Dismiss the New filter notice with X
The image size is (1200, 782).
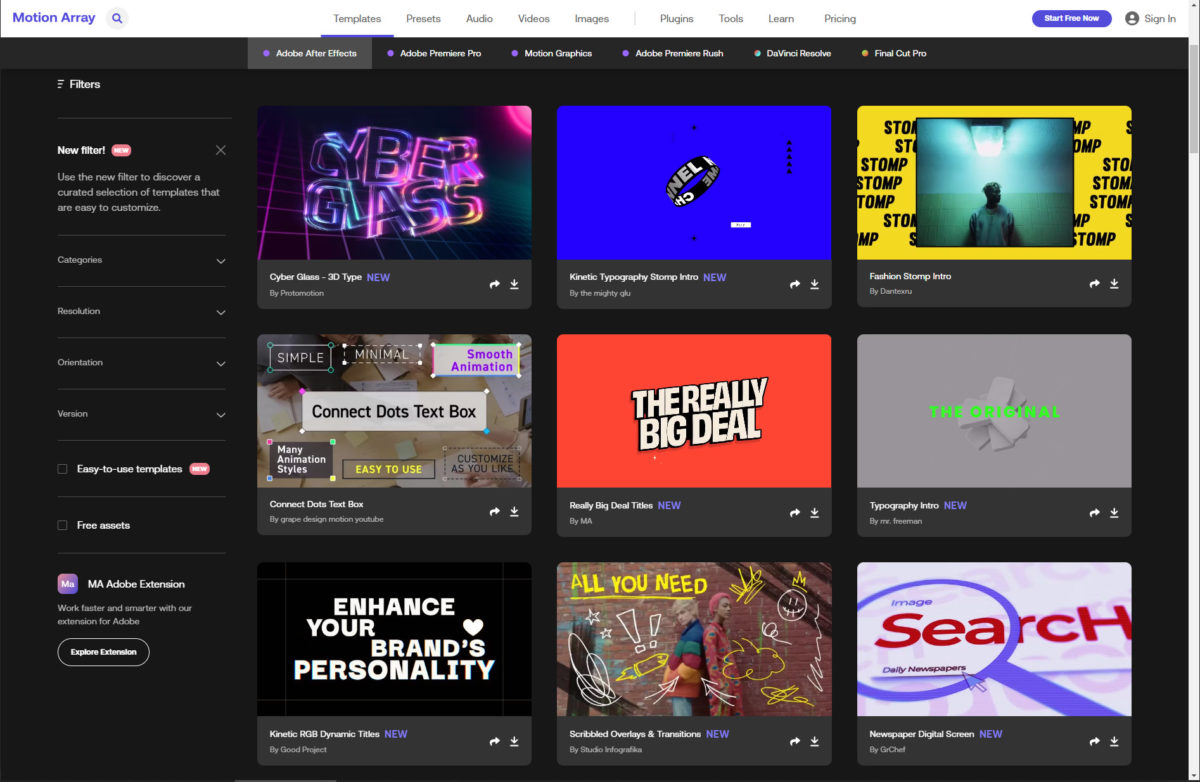(x=221, y=150)
